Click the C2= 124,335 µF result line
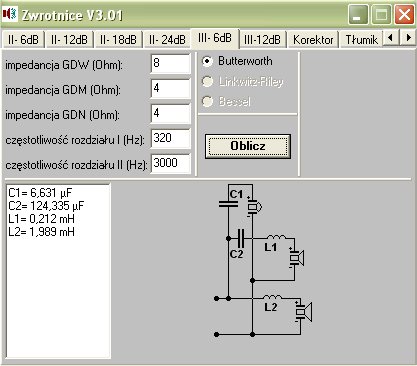The image size is (417, 366). point(46,206)
